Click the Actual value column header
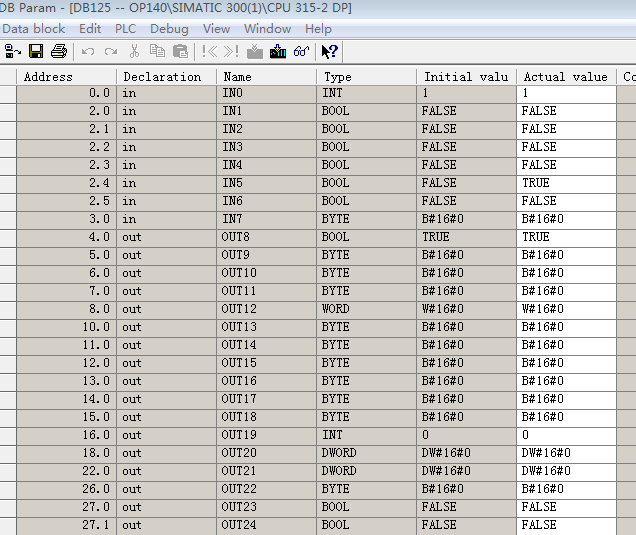This screenshot has height=535, width=636. 567,77
